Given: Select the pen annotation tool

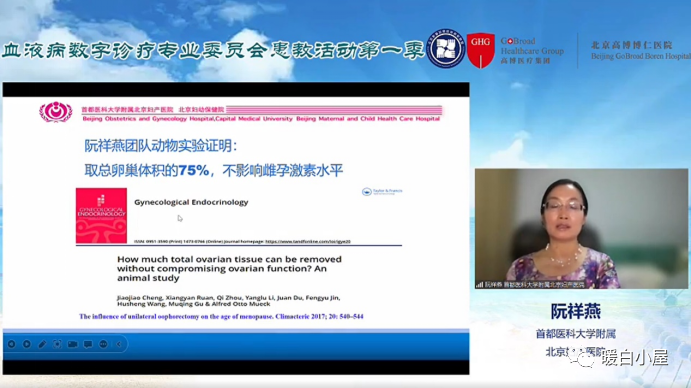Looking at the screenshot, I should tap(42, 344).
